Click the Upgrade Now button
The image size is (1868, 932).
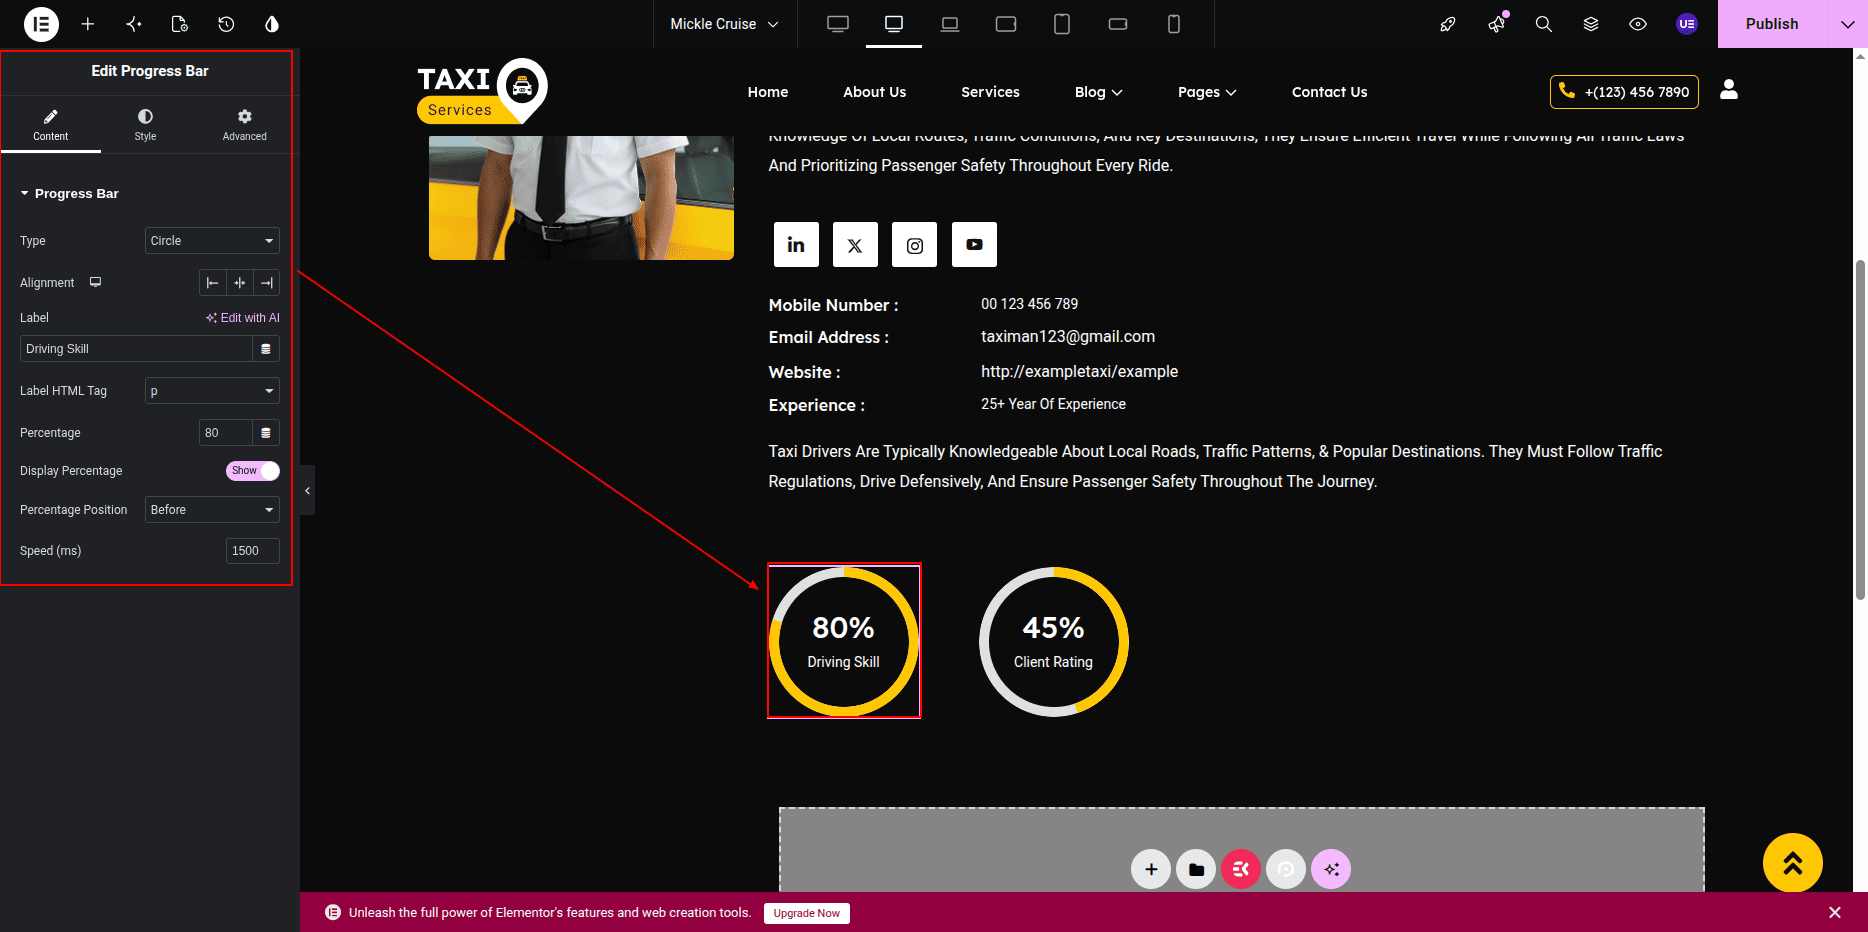807,913
